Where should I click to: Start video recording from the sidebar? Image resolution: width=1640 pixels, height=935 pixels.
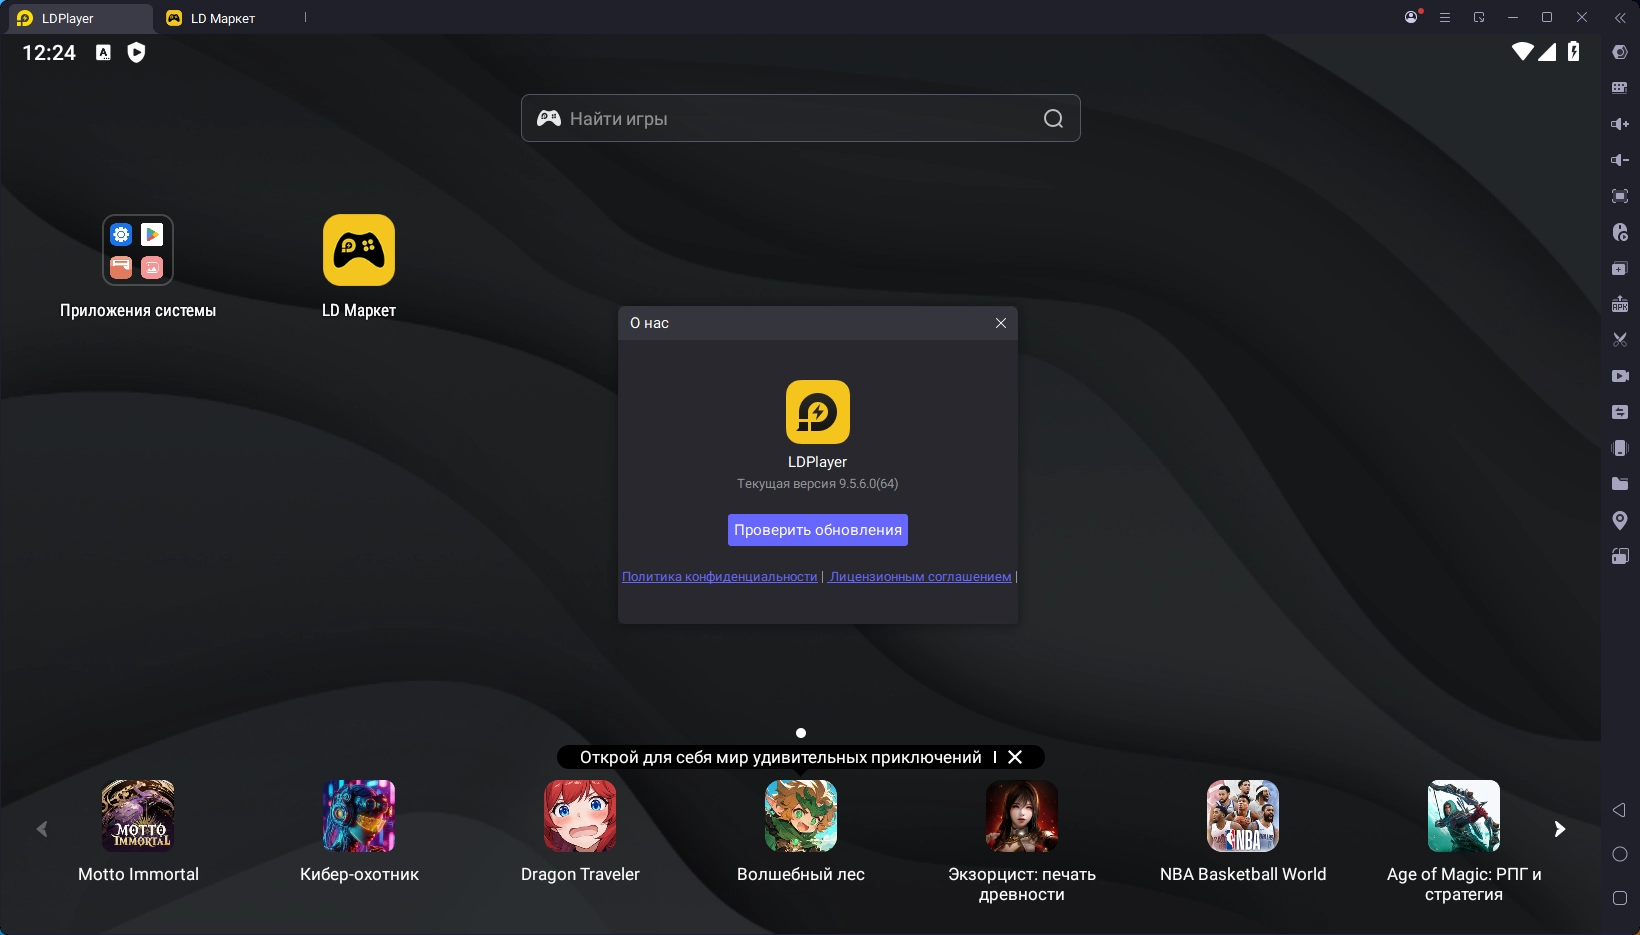[1620, 376]
